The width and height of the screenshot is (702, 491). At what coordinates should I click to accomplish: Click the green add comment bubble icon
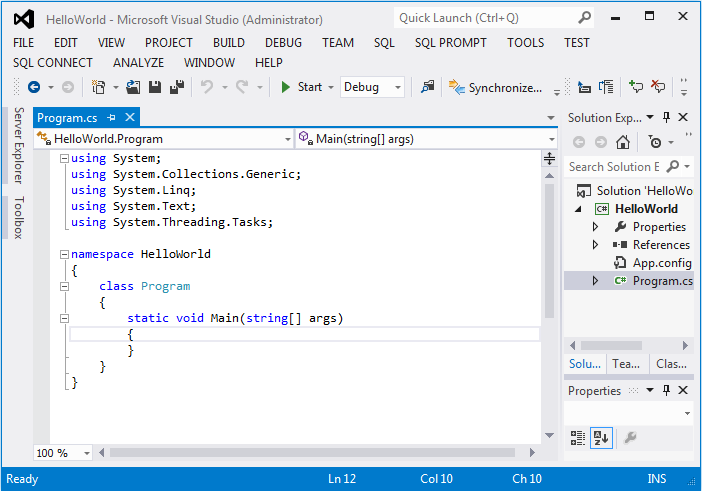coord(636,86)
